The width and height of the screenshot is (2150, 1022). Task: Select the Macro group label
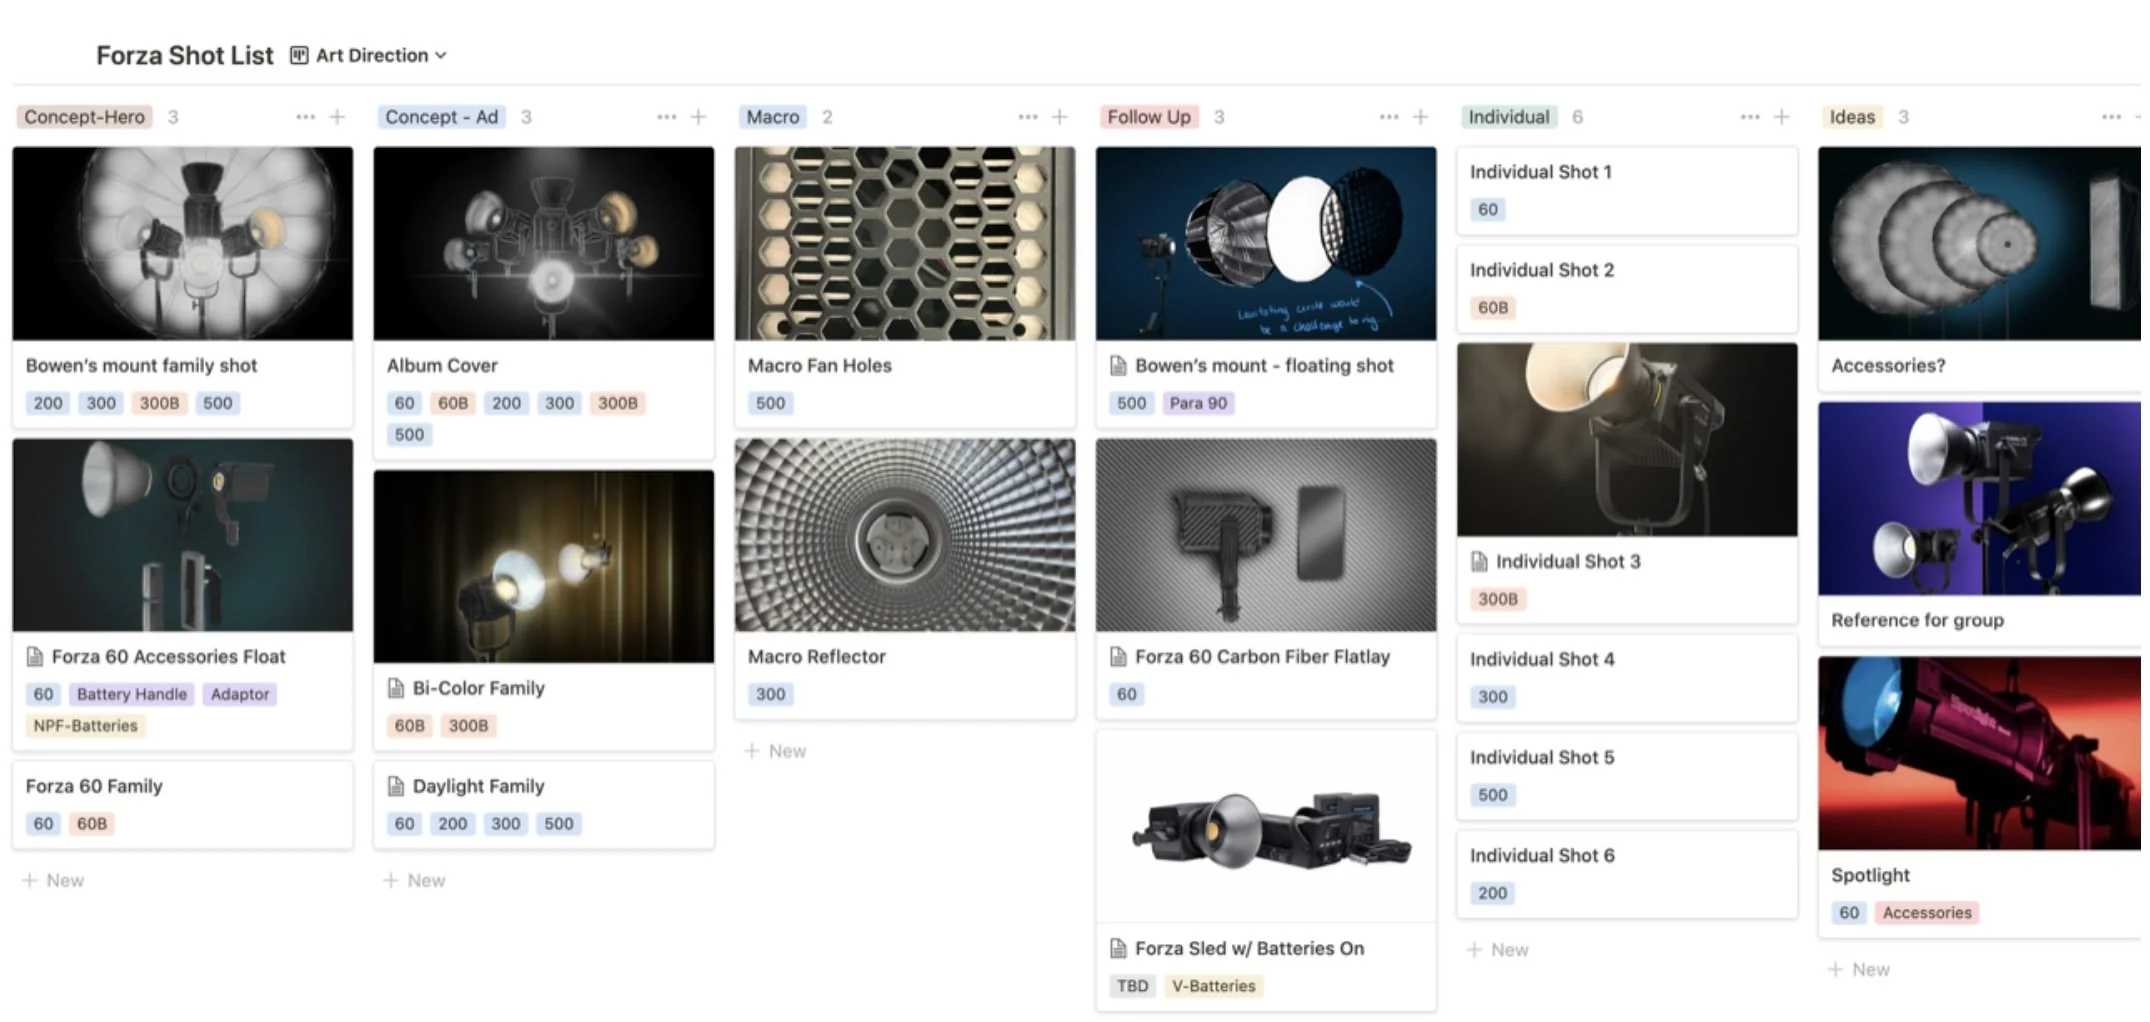(x=773, y=117)
